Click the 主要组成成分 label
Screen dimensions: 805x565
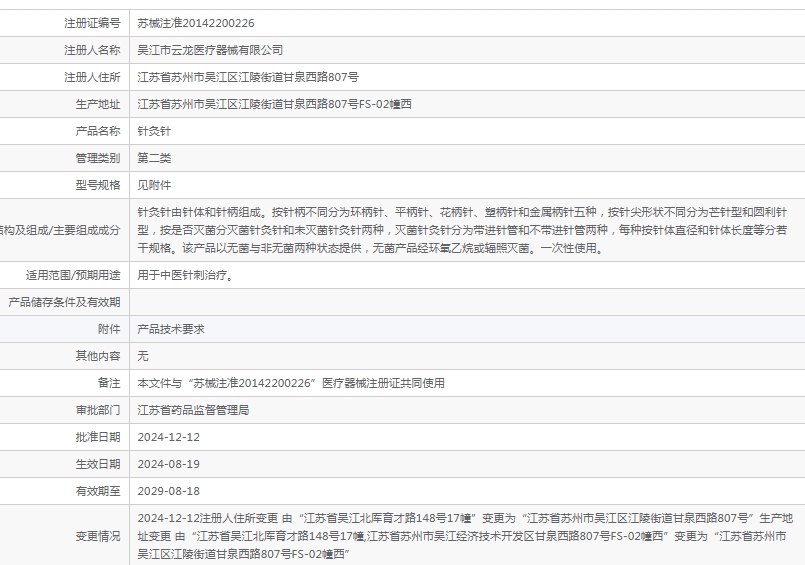pyautogui.click(x=60, y=230)
